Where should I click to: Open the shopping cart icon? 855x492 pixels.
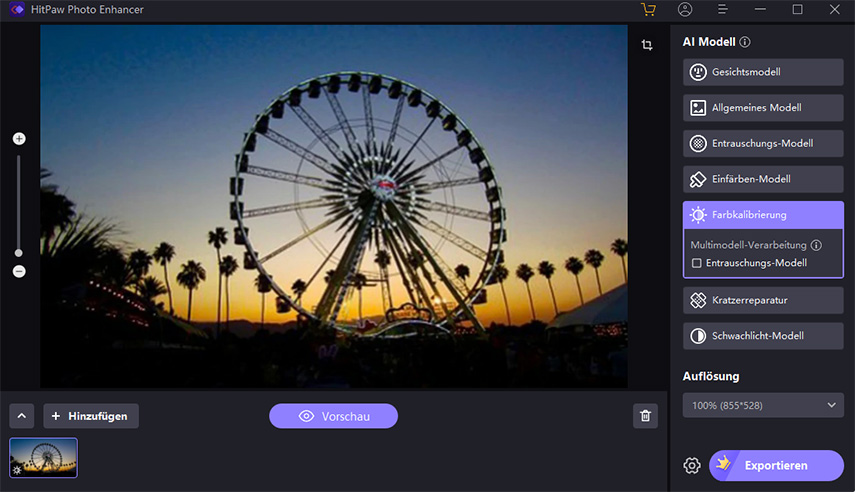point(648,10)
